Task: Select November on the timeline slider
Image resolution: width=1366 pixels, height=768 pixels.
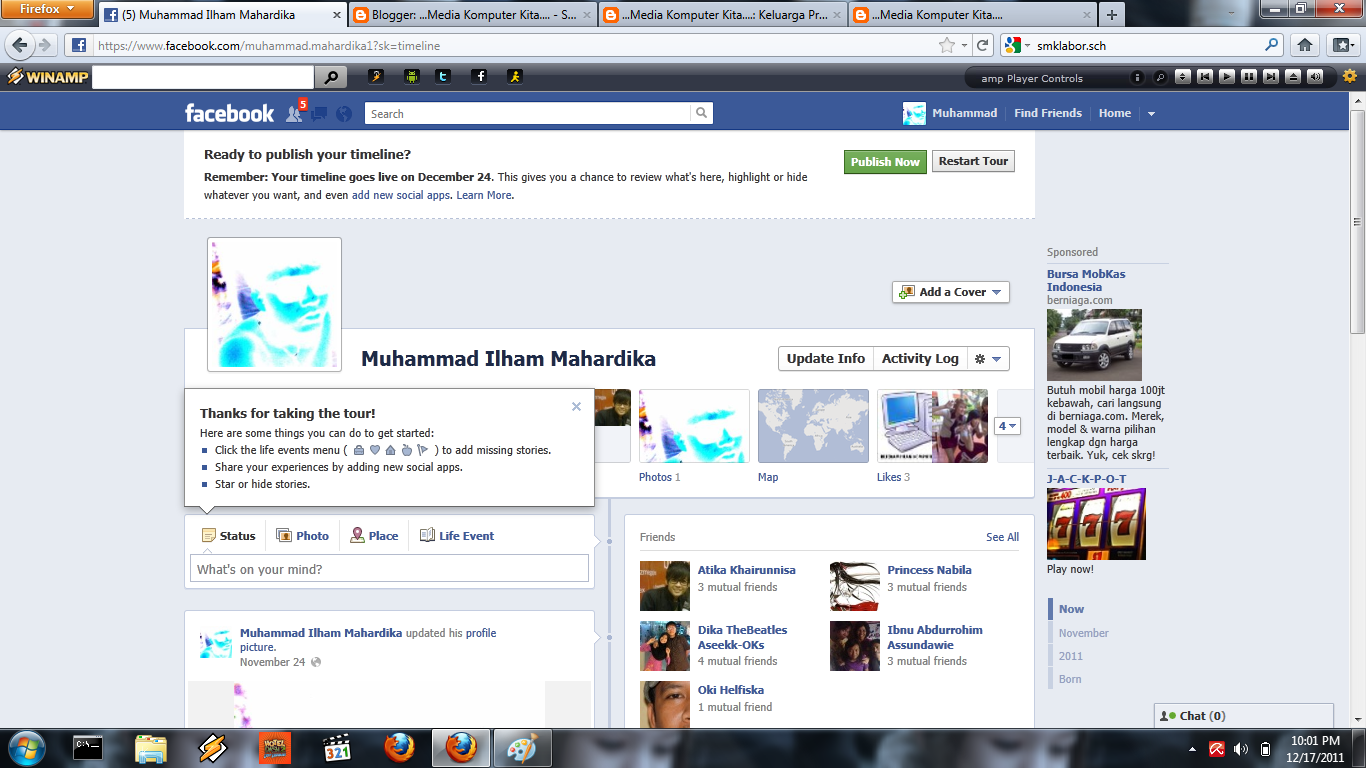Action: 1082,632
